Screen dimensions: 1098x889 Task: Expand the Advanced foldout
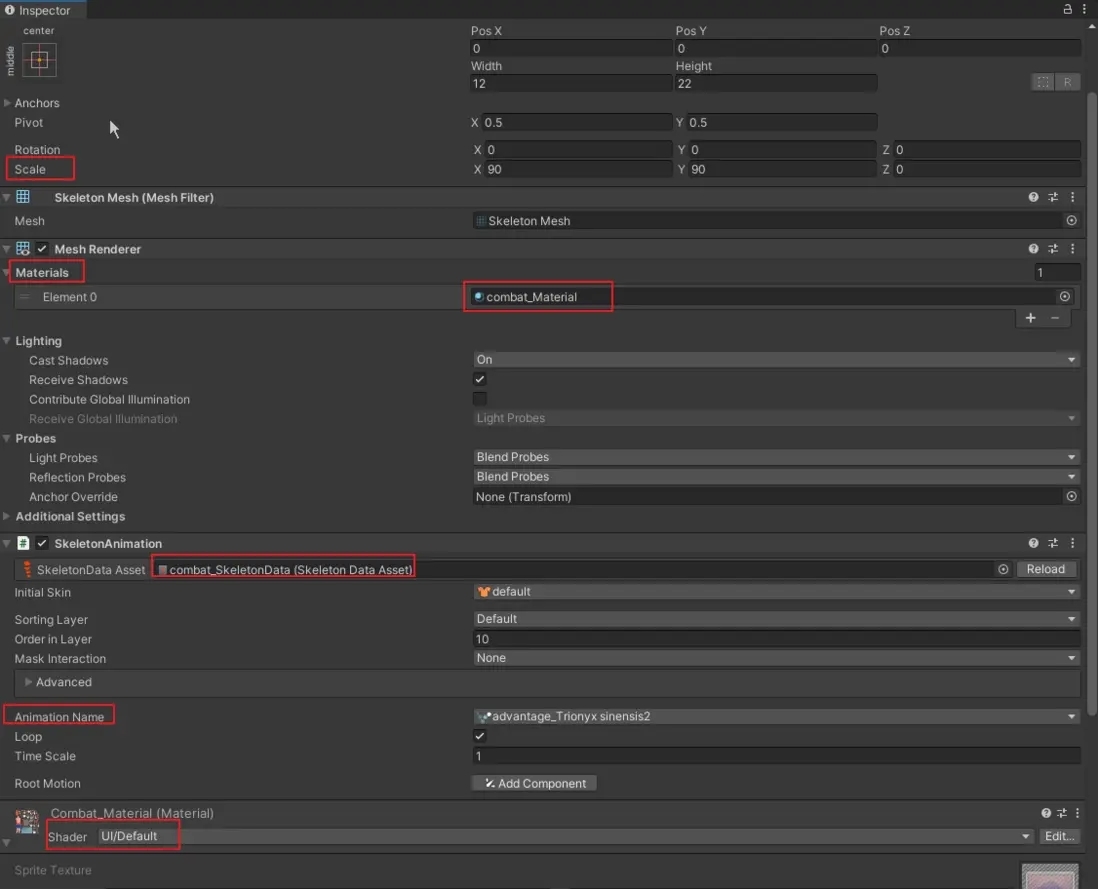click(x=29, y=683)
